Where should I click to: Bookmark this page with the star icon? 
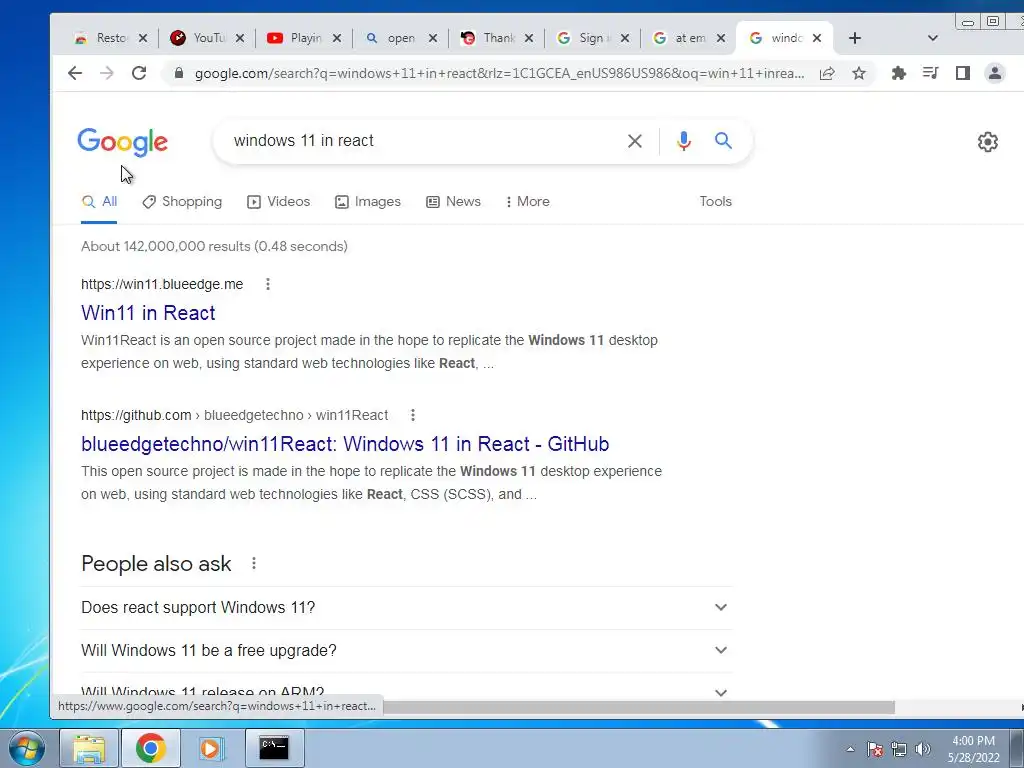coord(859,73)
